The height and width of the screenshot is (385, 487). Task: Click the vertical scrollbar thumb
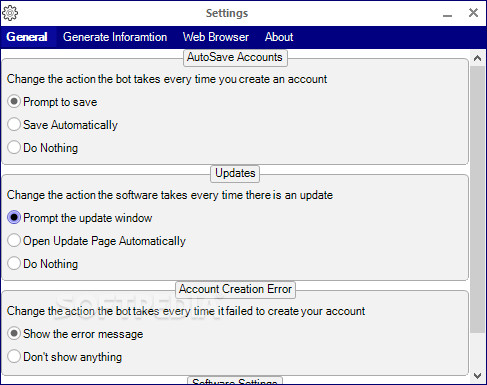pyautogui.click(x=477, y=199)
